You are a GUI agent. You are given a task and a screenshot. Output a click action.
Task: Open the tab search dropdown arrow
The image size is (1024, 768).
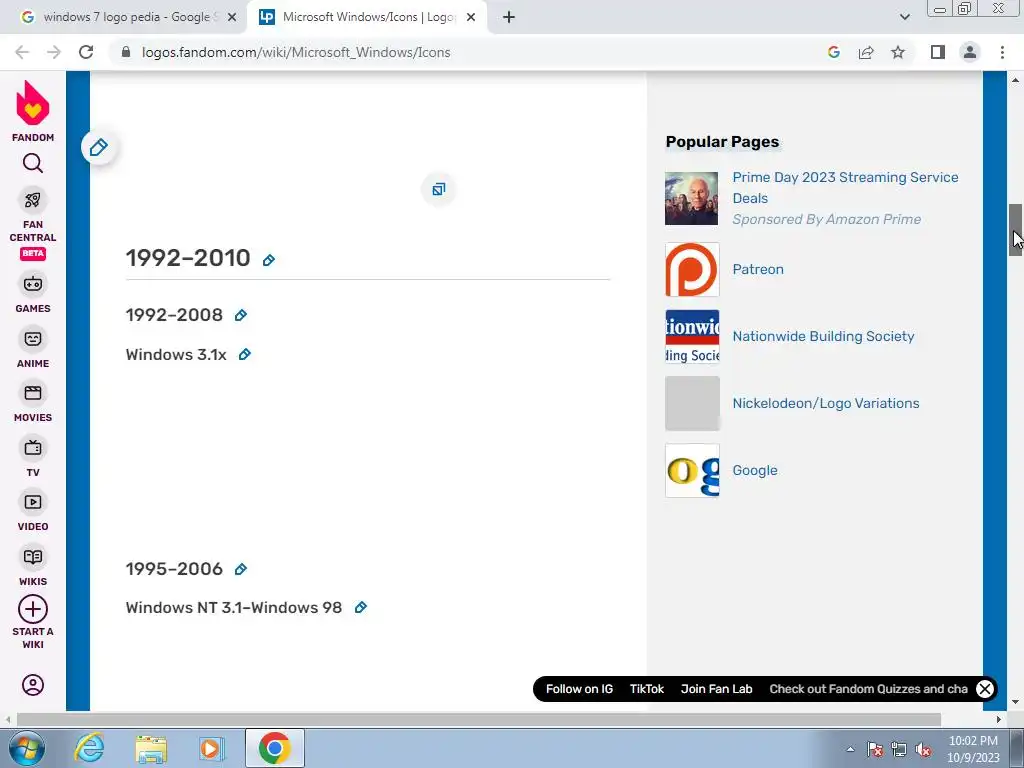click(904, 17)
